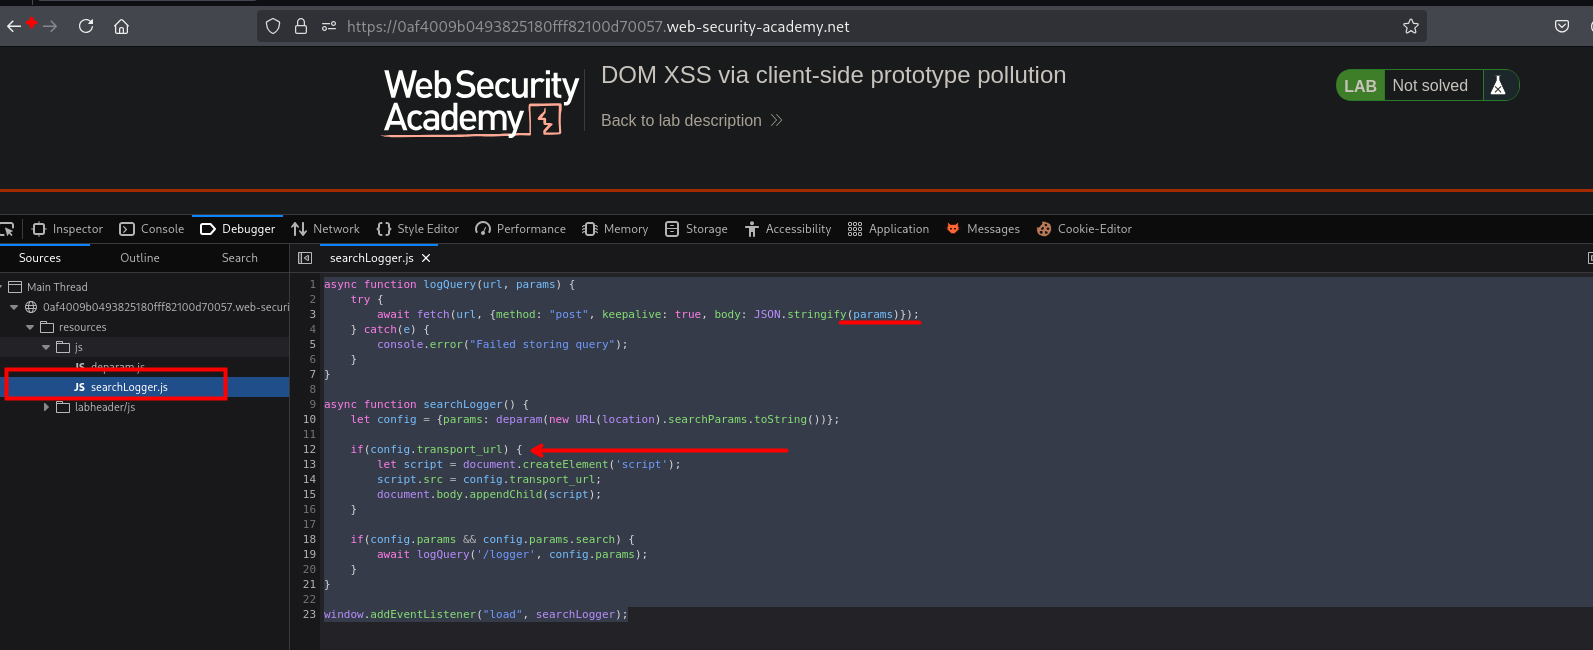This screenshot has width=1593, height=650.
Task: Bookmark this page with the star icon
Action: tap(1410, 26)
